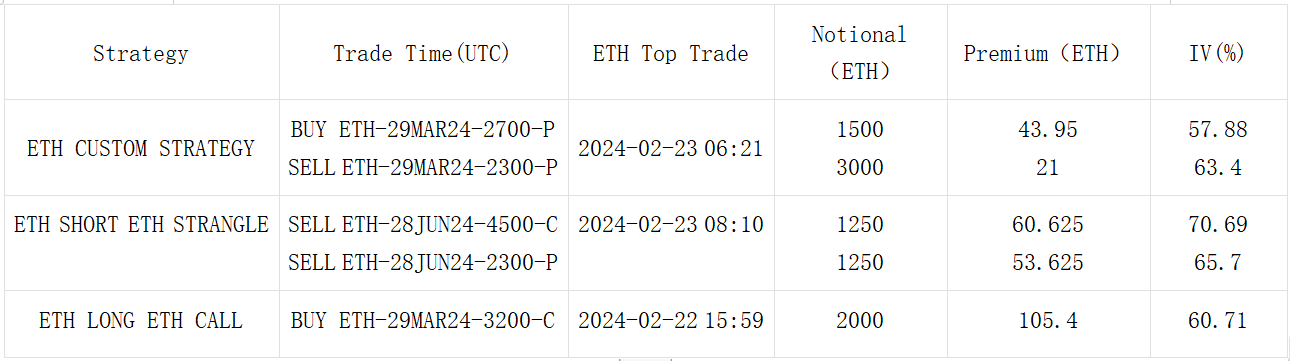Select the 2024-02-23 06:21 timestamp

click(670, 149)
